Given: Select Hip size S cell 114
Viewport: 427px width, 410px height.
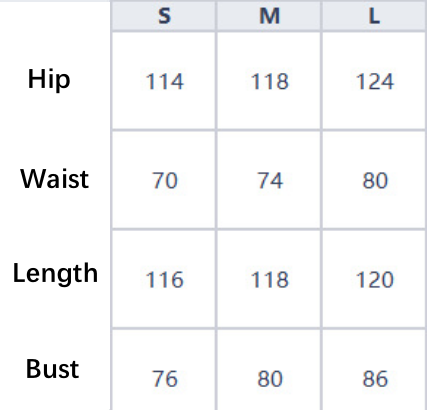Looking at the screenshot, I should point(164,81).
